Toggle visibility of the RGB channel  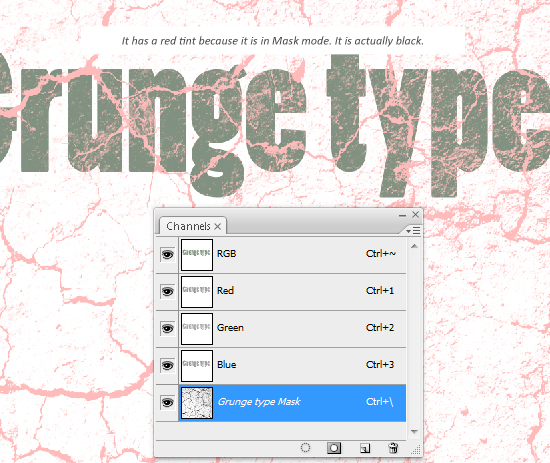click(x=167, y=254)
